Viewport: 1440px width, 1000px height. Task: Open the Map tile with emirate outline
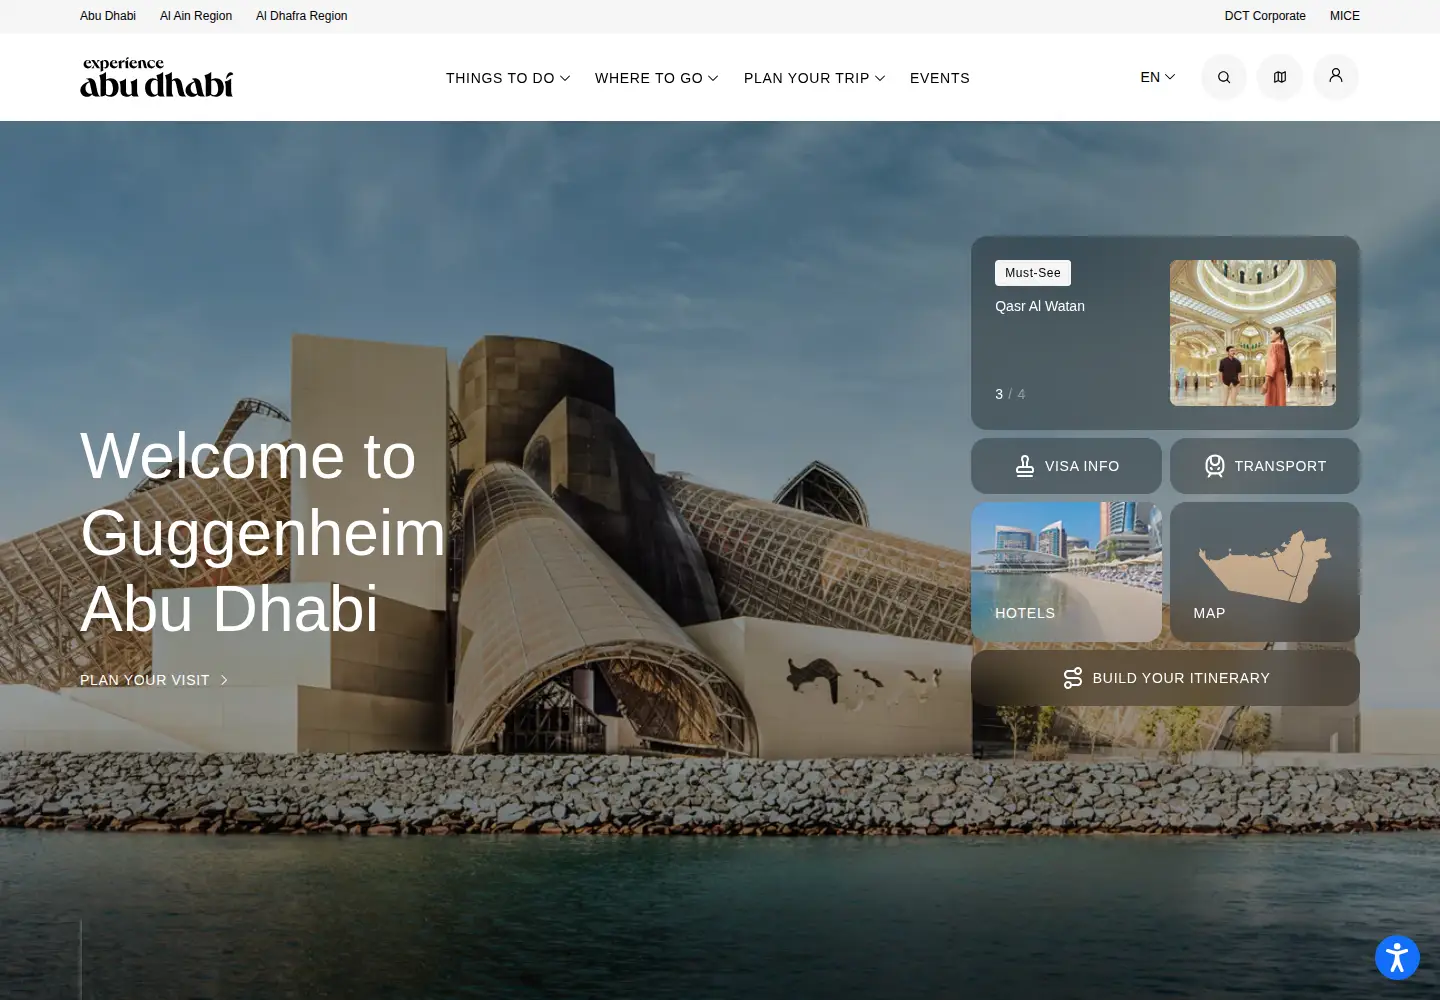[x=1265, y=572]
